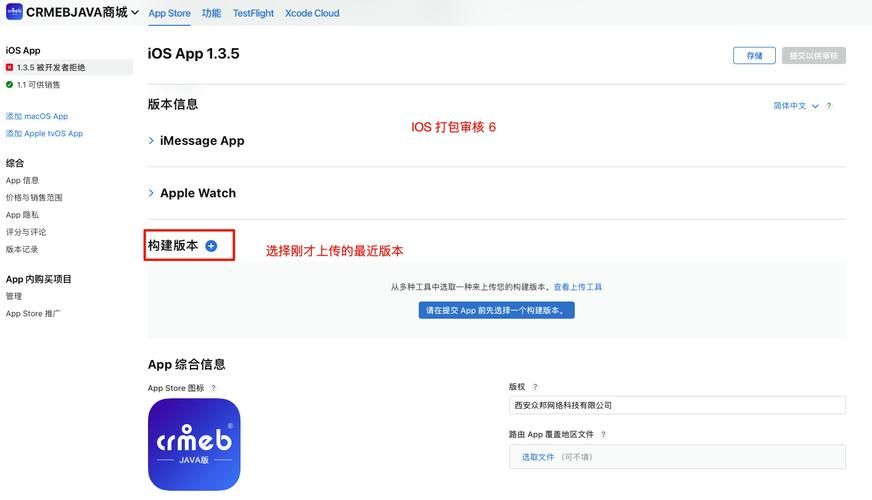Click the iOS App 1.3.5 heading
The width and height of the screenshot is (872, 500).
(194, 54)
